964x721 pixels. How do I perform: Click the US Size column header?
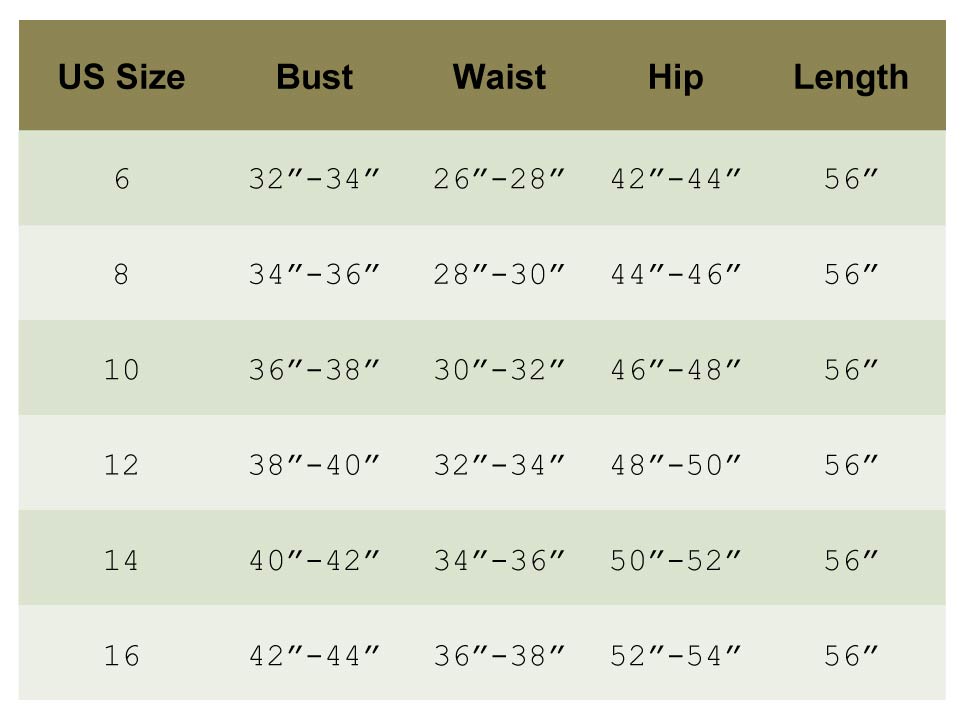[121, 77]
